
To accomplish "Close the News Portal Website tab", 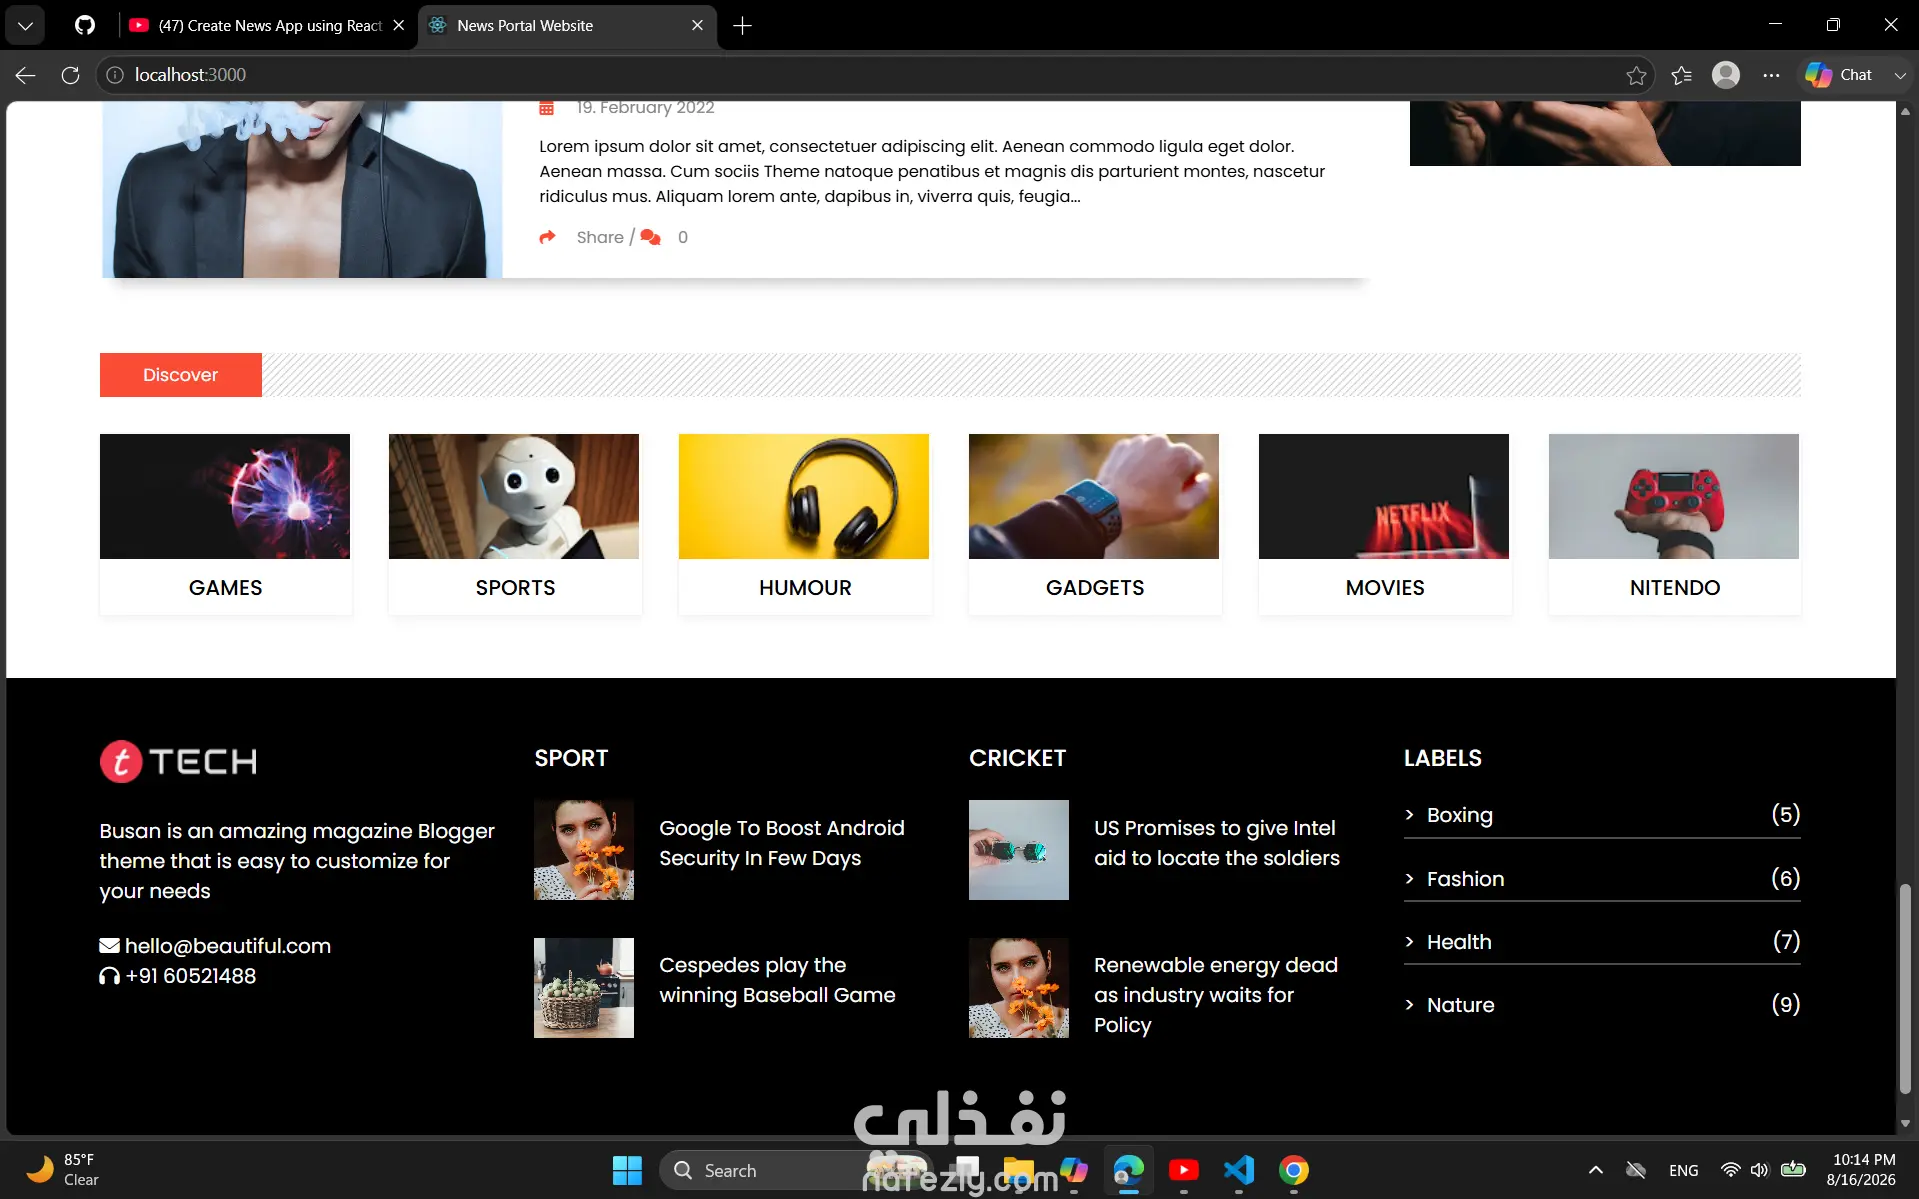I will [x=697, y=25].
